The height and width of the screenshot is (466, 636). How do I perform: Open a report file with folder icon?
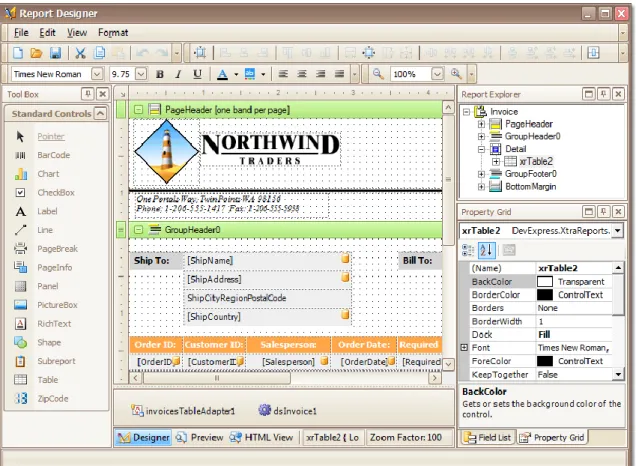tap(36, 53)
